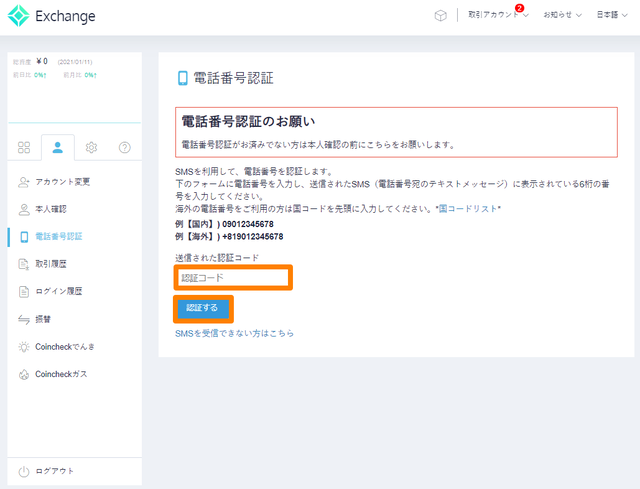
Task: Open the 国コードリスト link
Action: 468,209
